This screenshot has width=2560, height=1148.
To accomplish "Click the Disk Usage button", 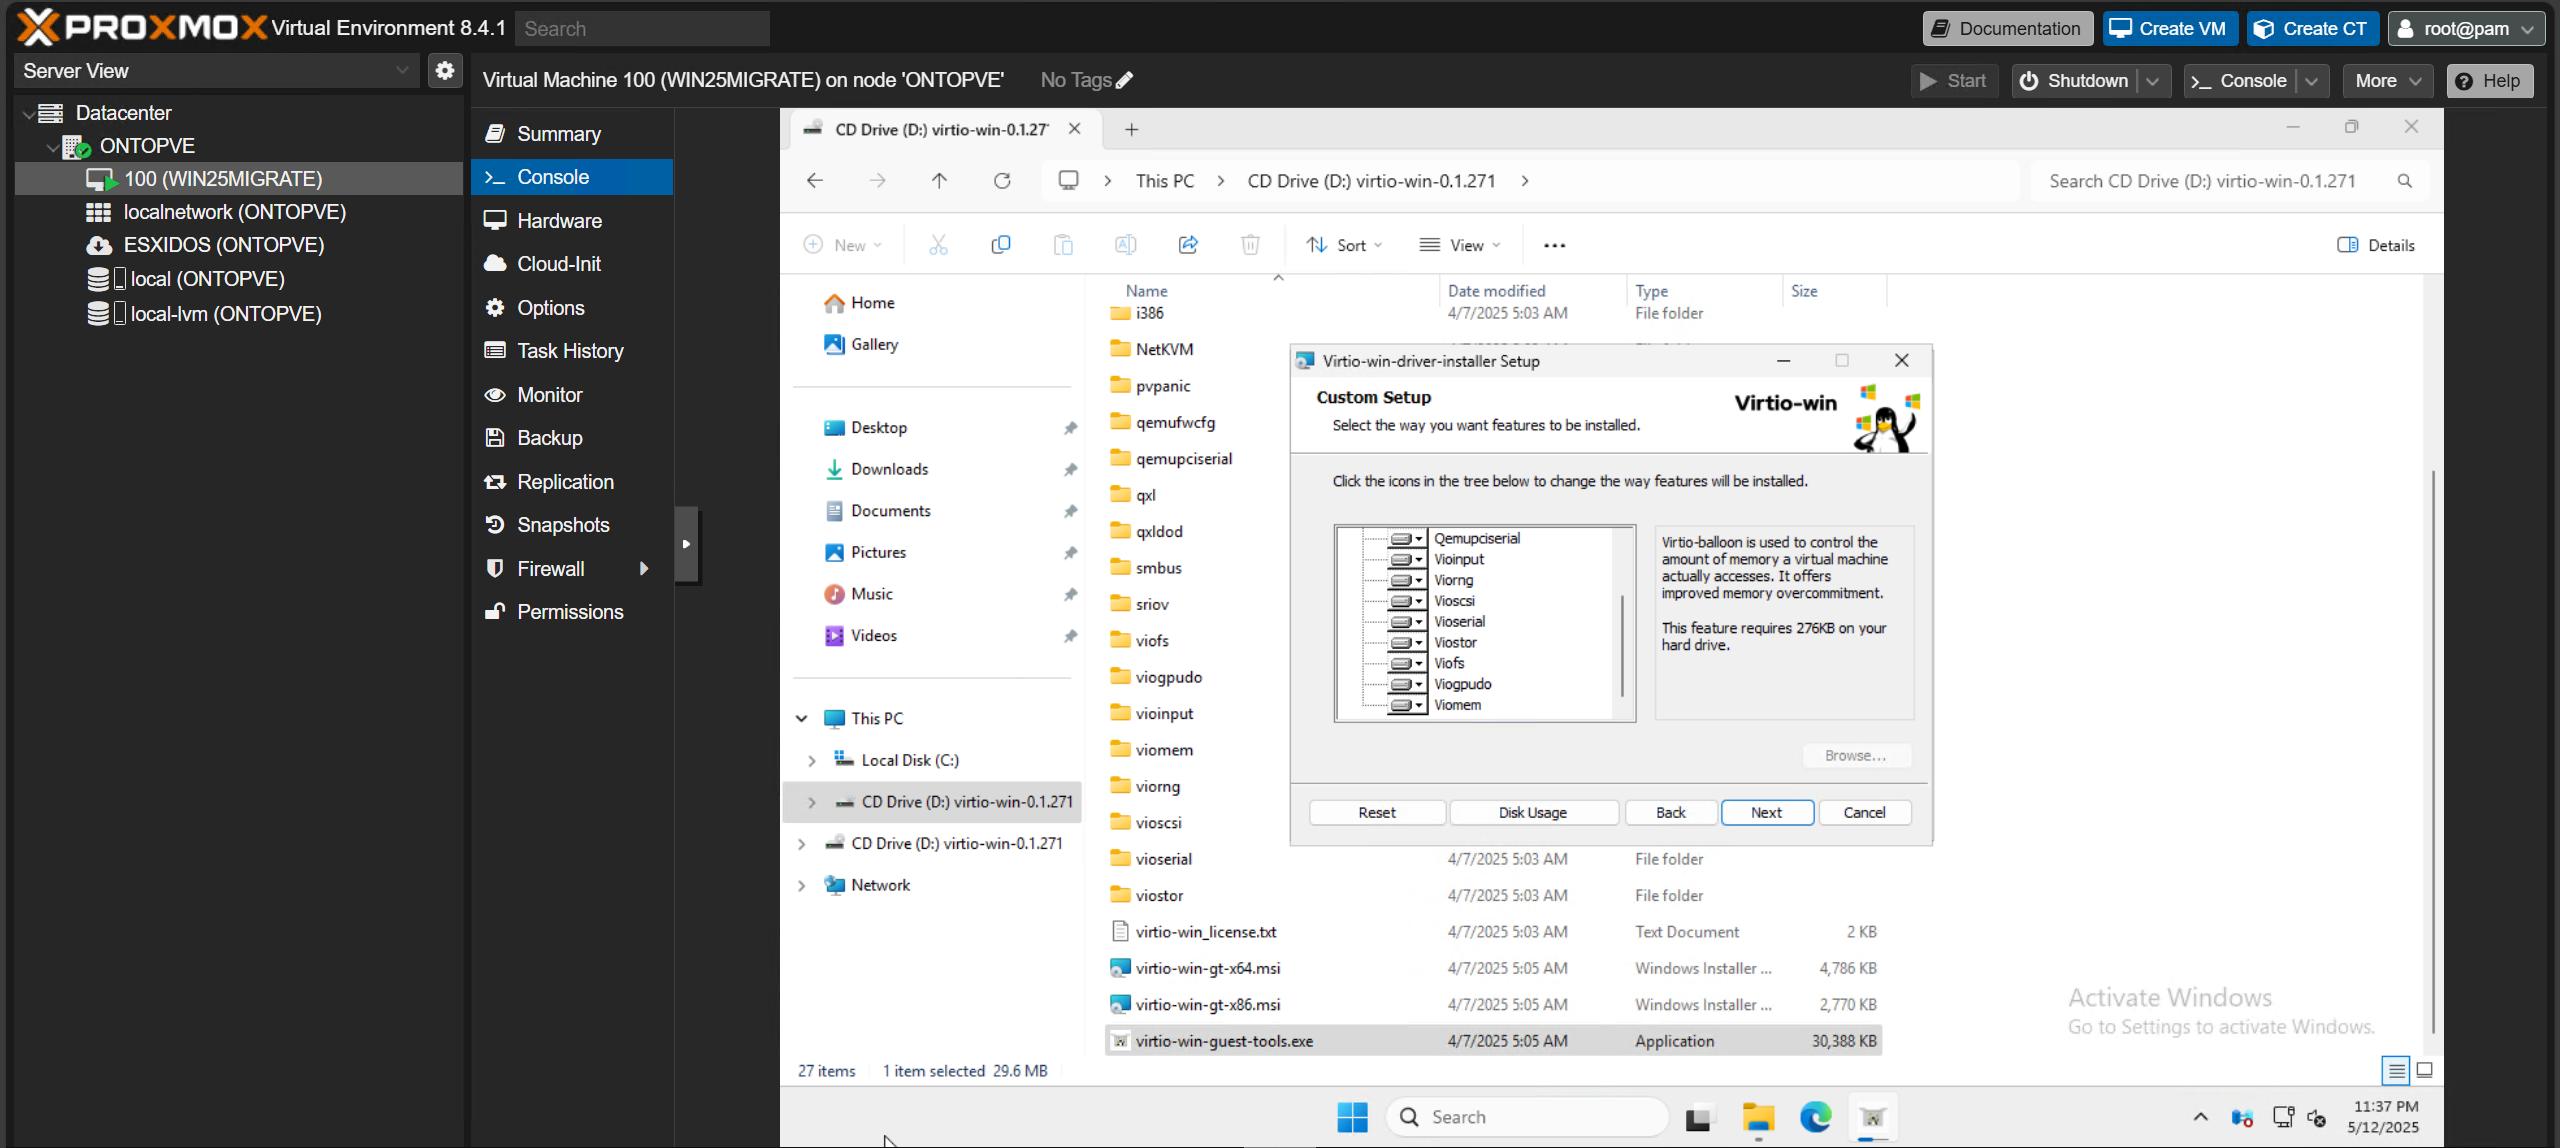I will tap(1533, 813).
